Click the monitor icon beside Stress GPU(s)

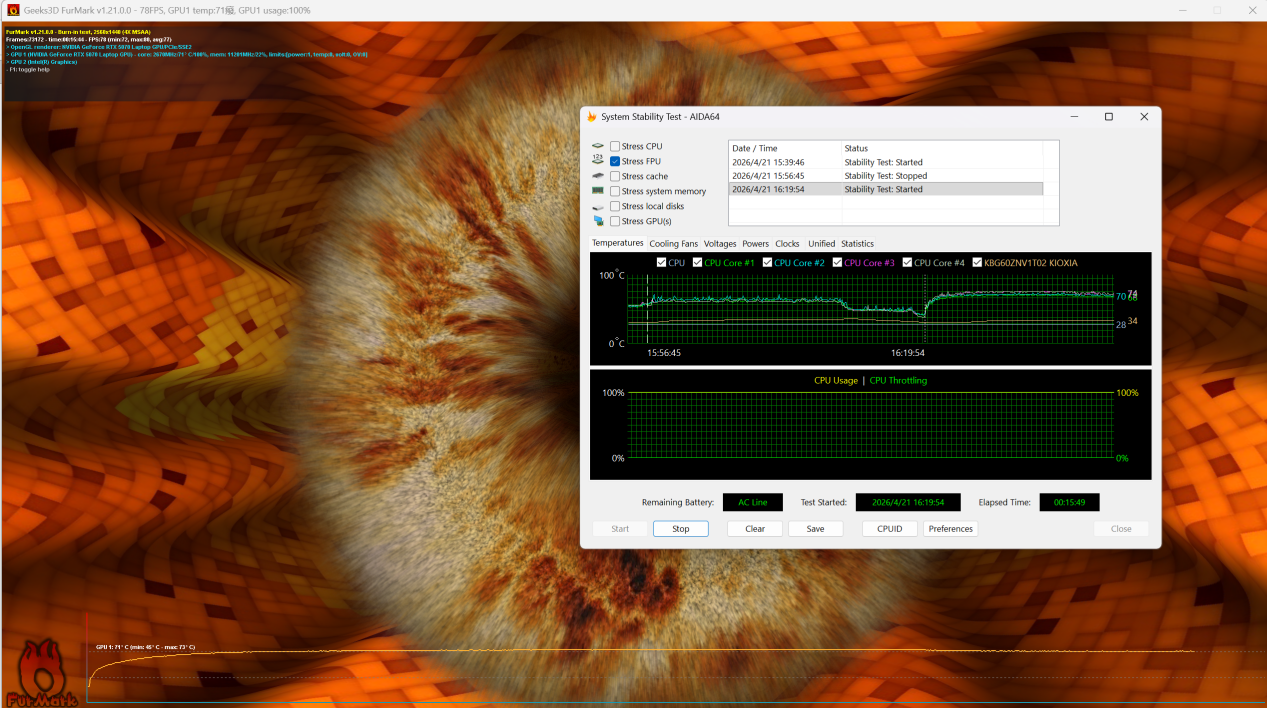(x=598, y=221)
